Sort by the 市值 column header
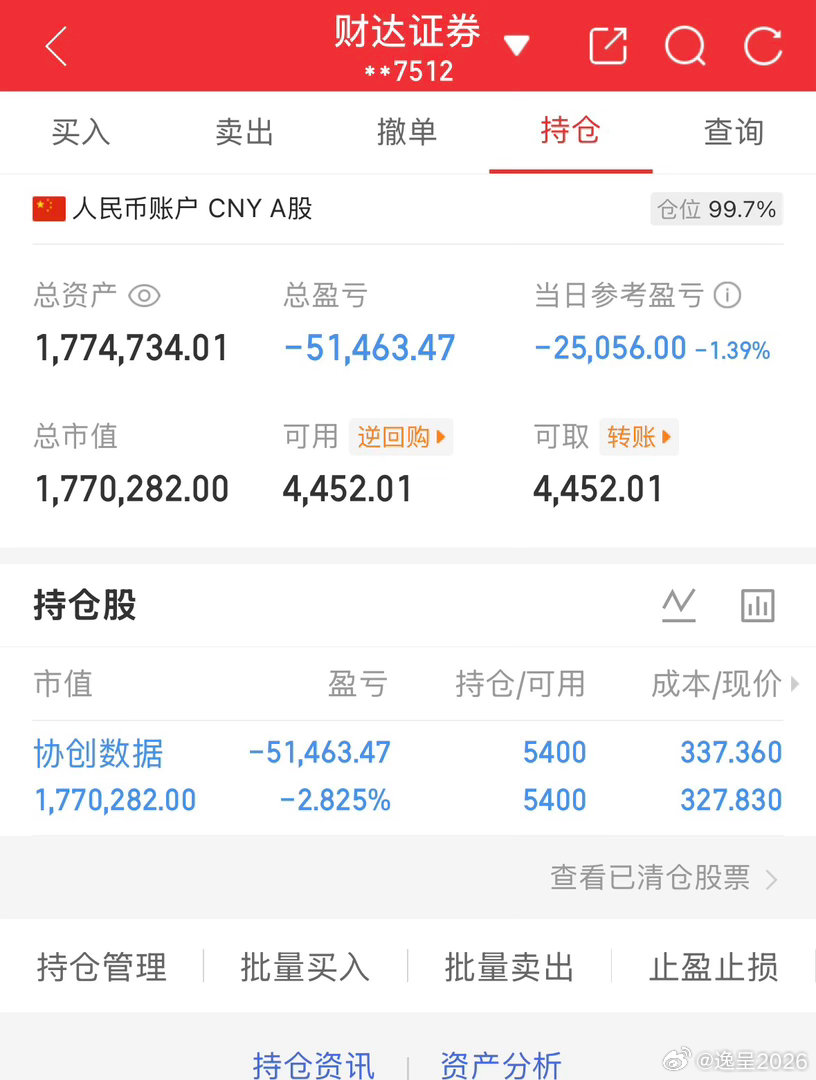 tap(63, 684)
